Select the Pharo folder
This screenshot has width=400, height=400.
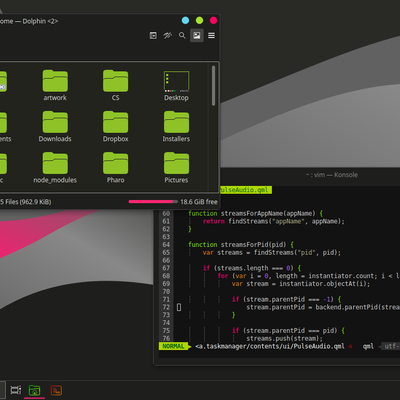pyautogui.click(x=115, y=168)
